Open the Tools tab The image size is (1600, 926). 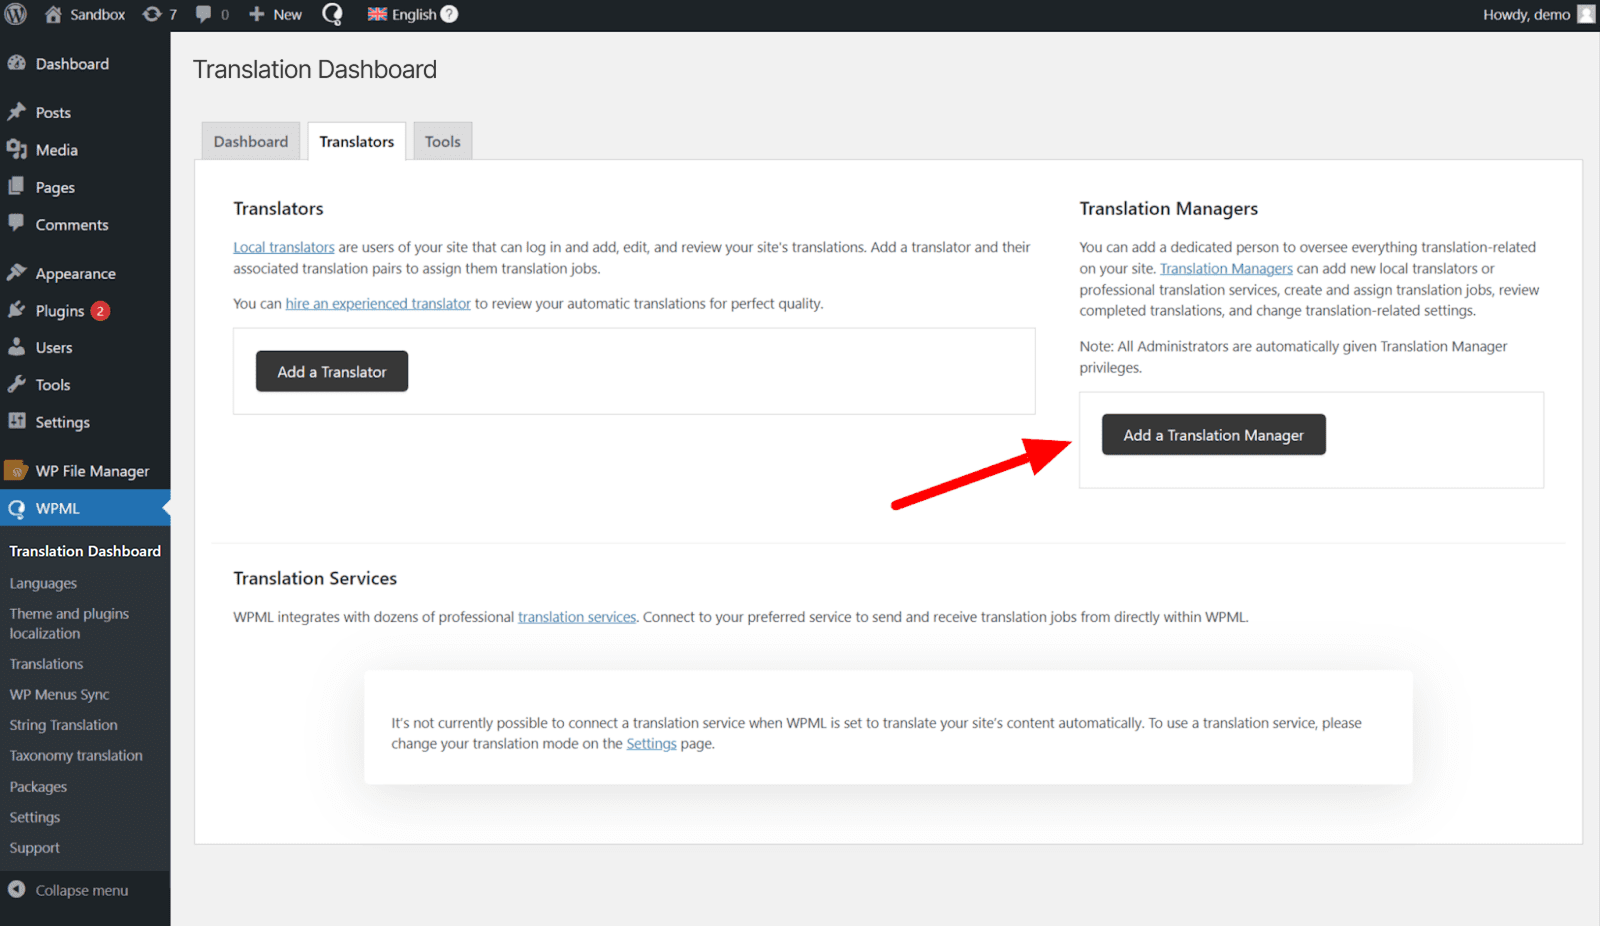443,141
